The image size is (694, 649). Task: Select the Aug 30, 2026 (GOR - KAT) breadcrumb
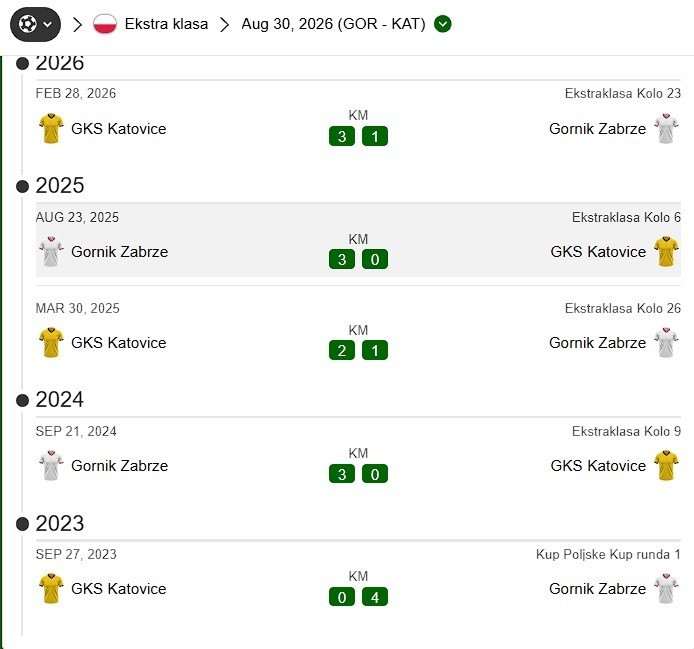333,24
